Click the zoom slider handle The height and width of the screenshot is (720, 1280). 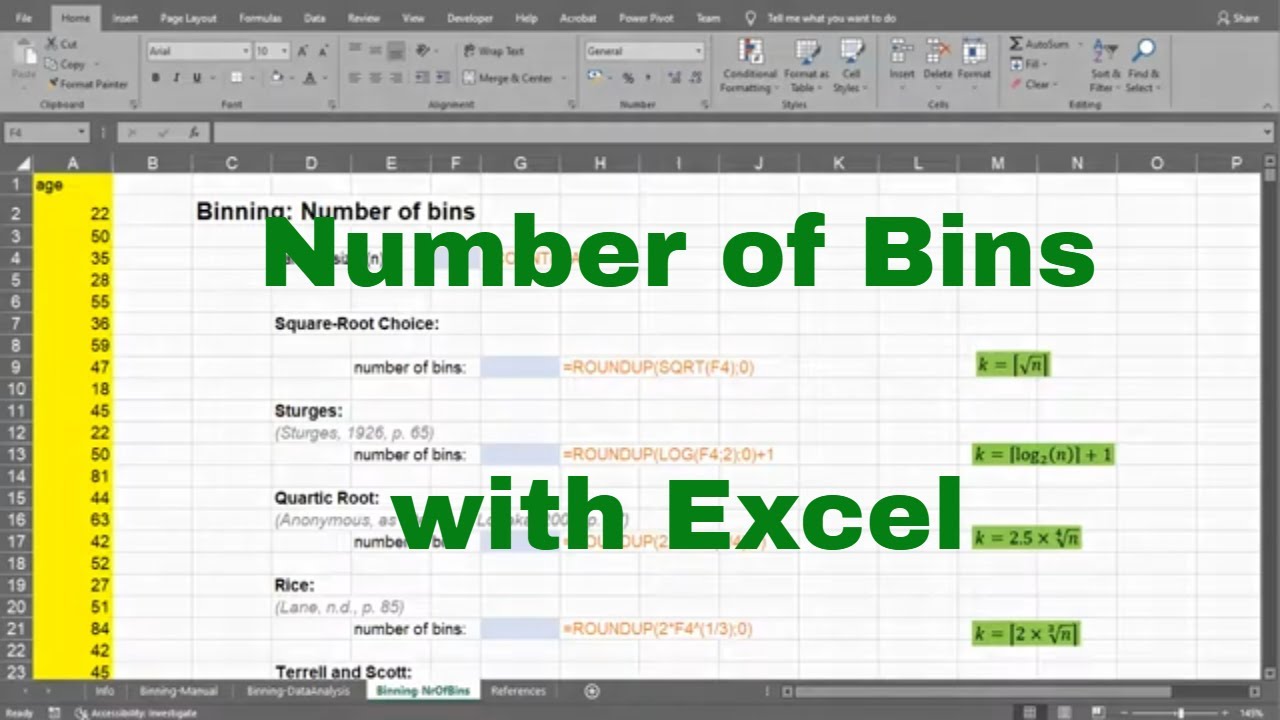coord(1181,713)
